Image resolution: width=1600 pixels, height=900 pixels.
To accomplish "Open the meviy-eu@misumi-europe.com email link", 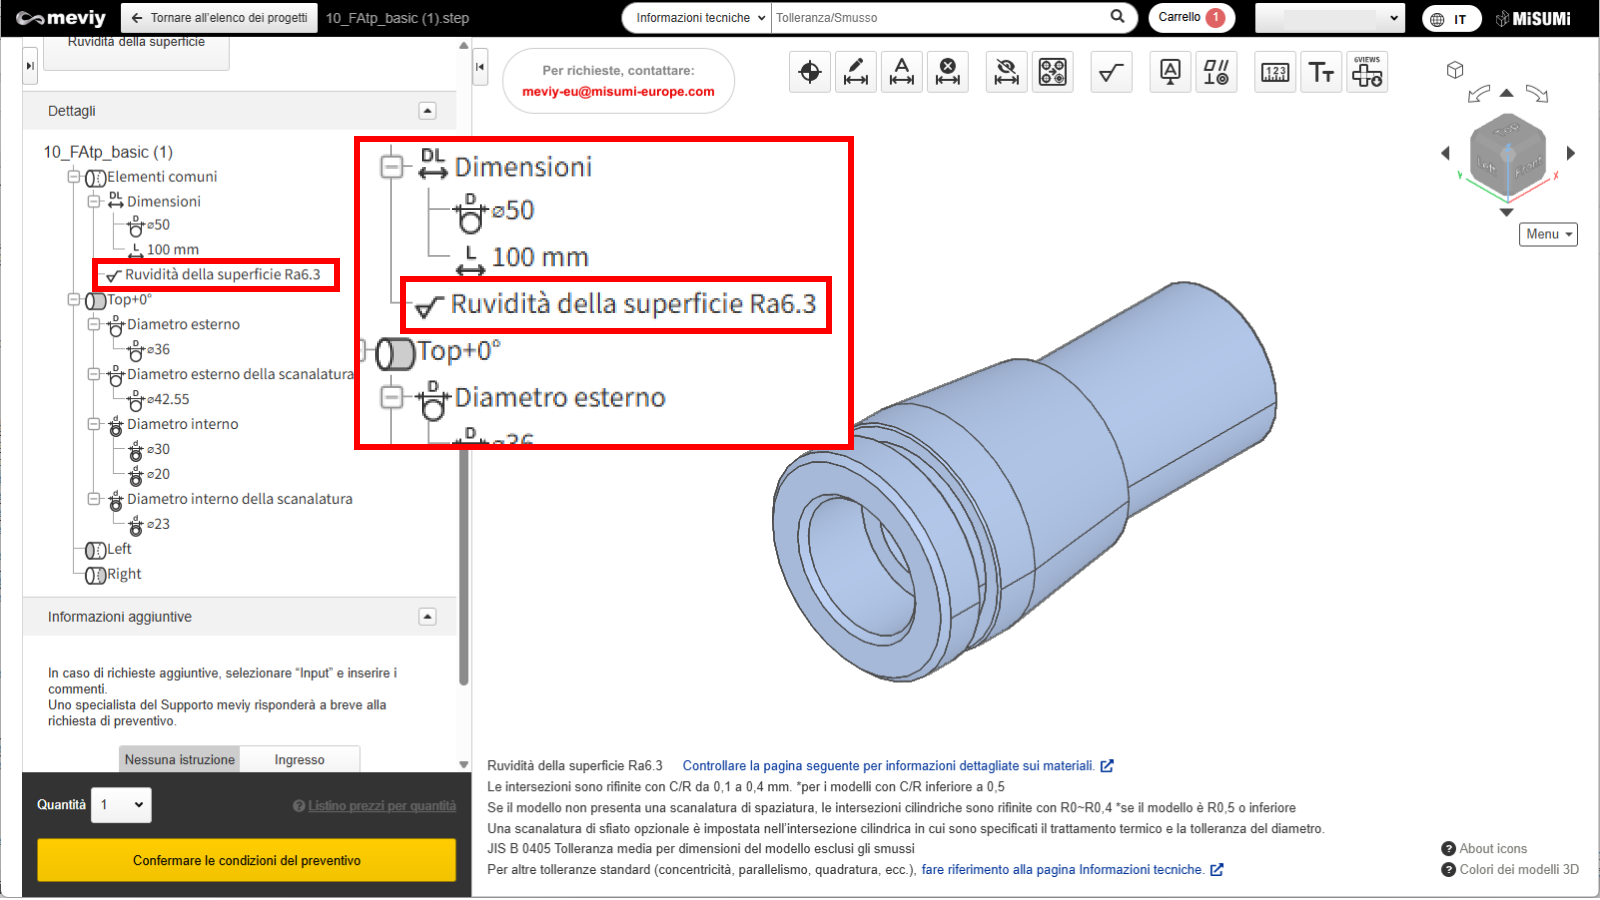I will click(x=618, y=92).
